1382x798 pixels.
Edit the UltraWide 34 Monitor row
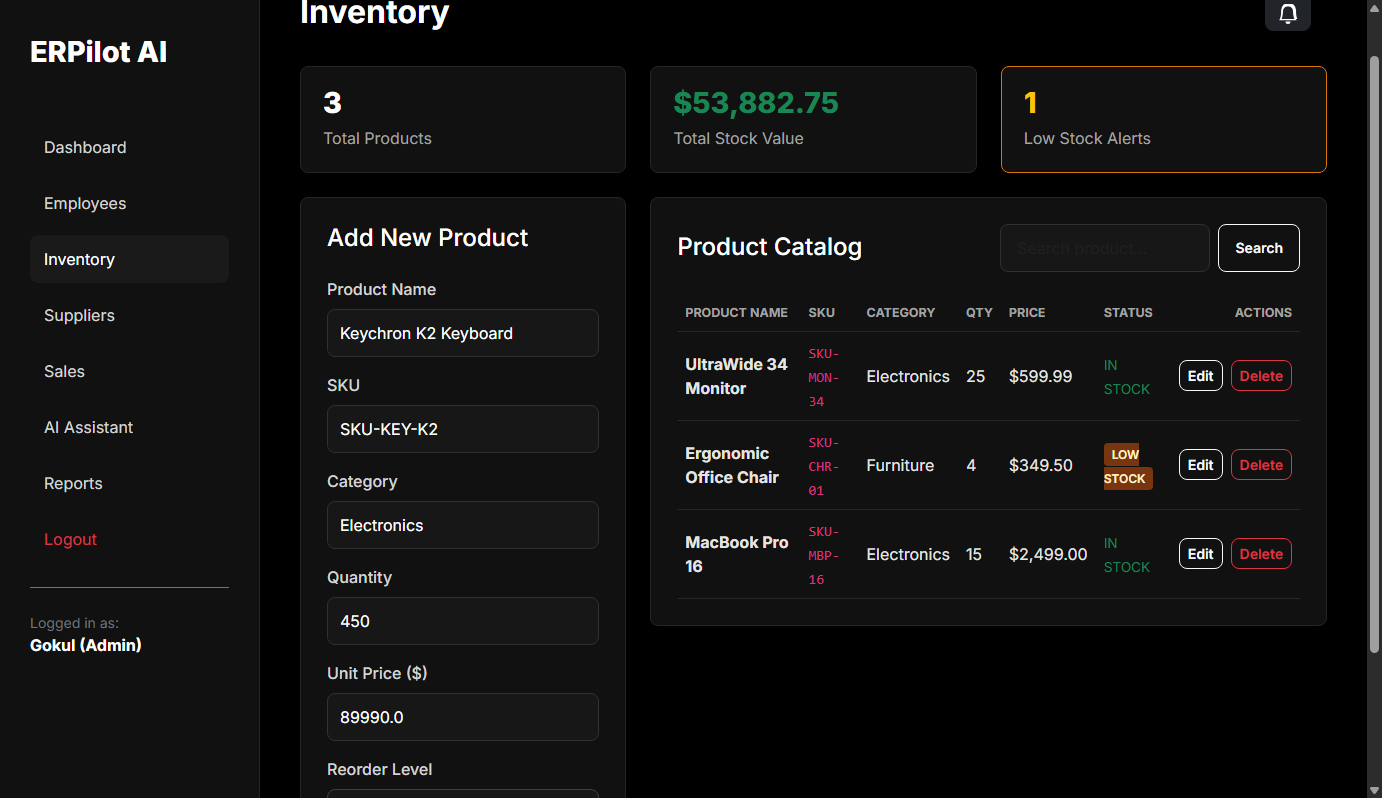(x=1200, y=376)
